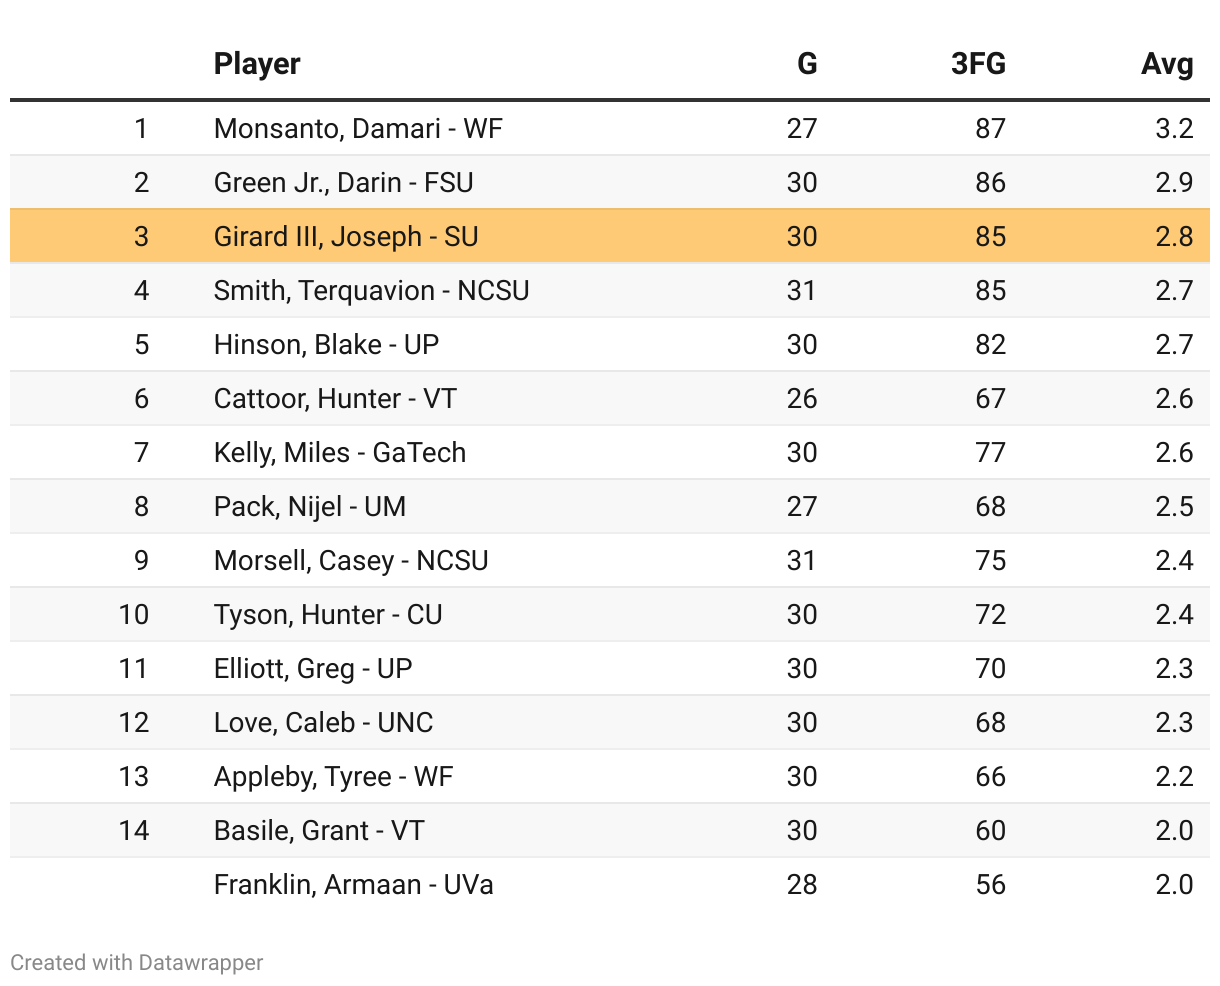This screenshot has width=1220, height=986.
Task: Click Pack, Nijel - UM player name
Action: click(310, 506)
